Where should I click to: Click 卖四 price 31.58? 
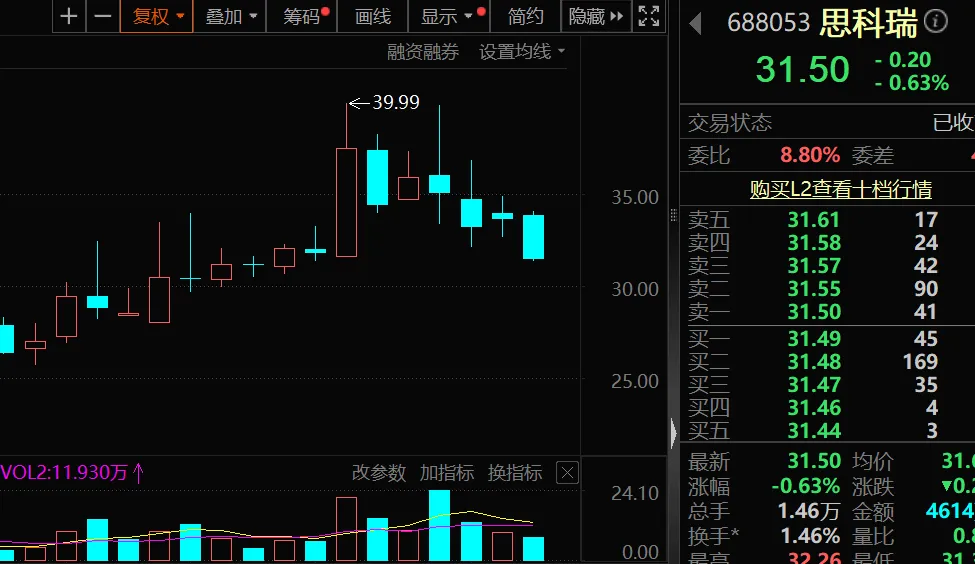(x=814, y=243)
